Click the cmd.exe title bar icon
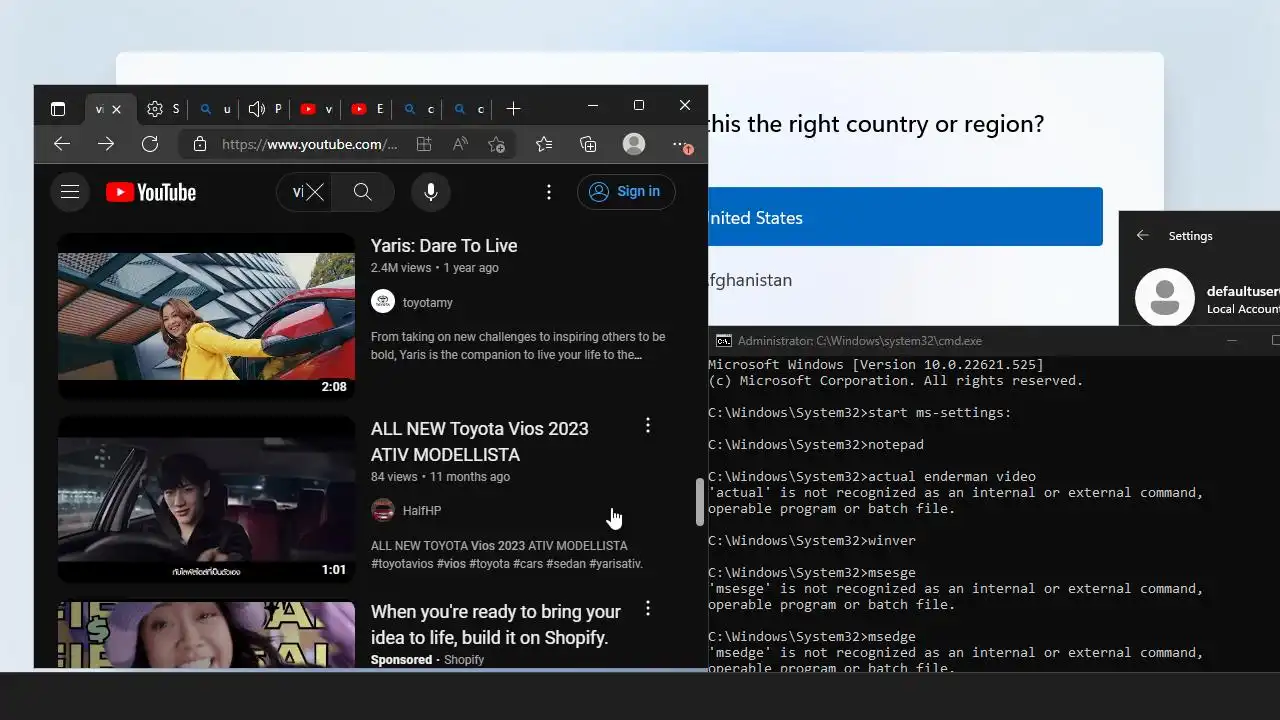The height and width of the screenshot is (720, 1280). (724, 341)
